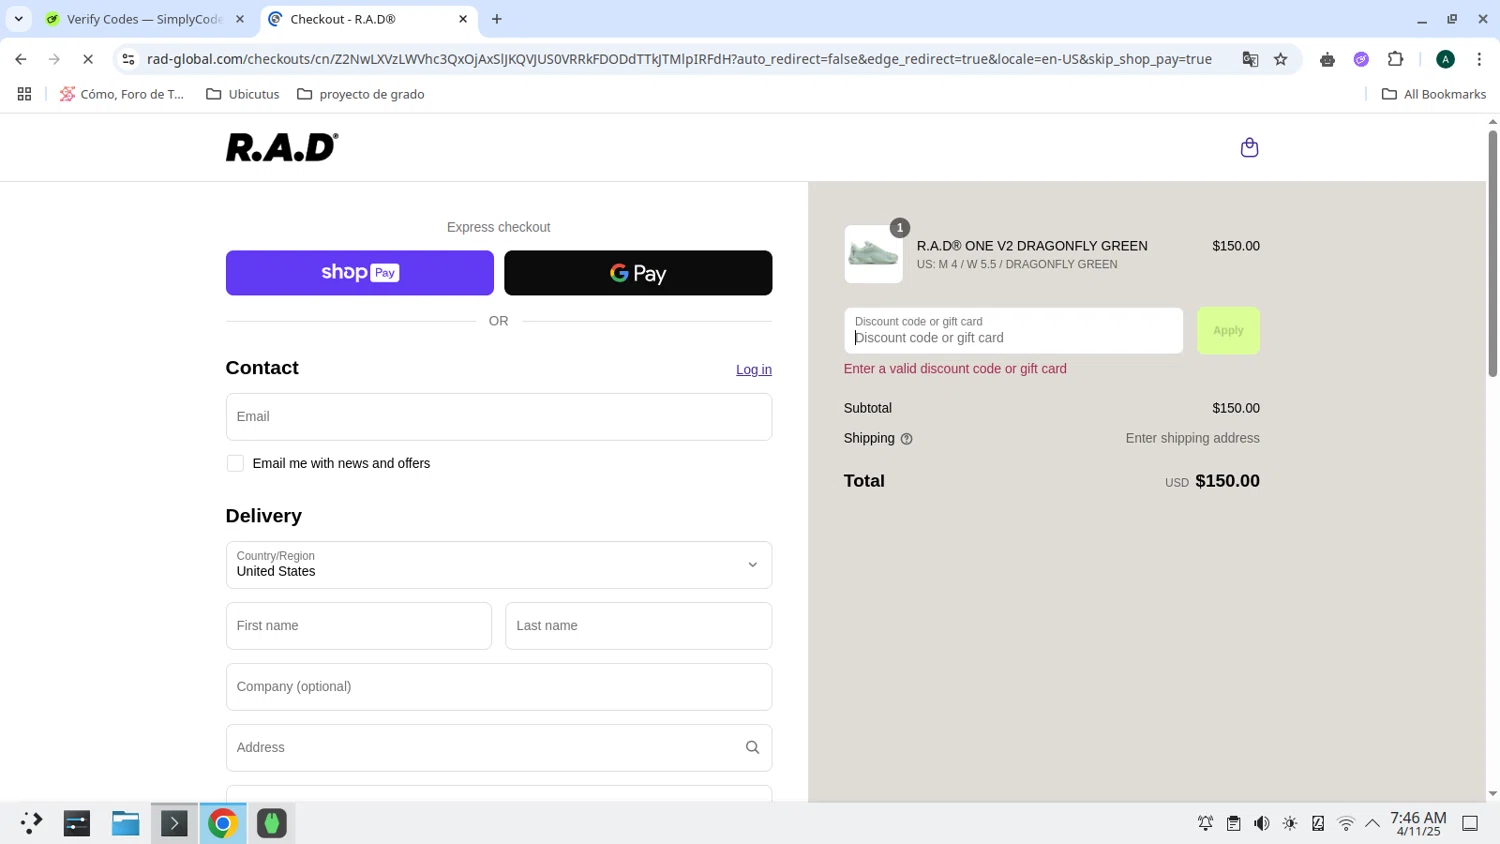The width and height of the screenshot is (1500, 844).
Task: Click the Dragonfly Green shoe thumbnail
Action: [873, 254]
